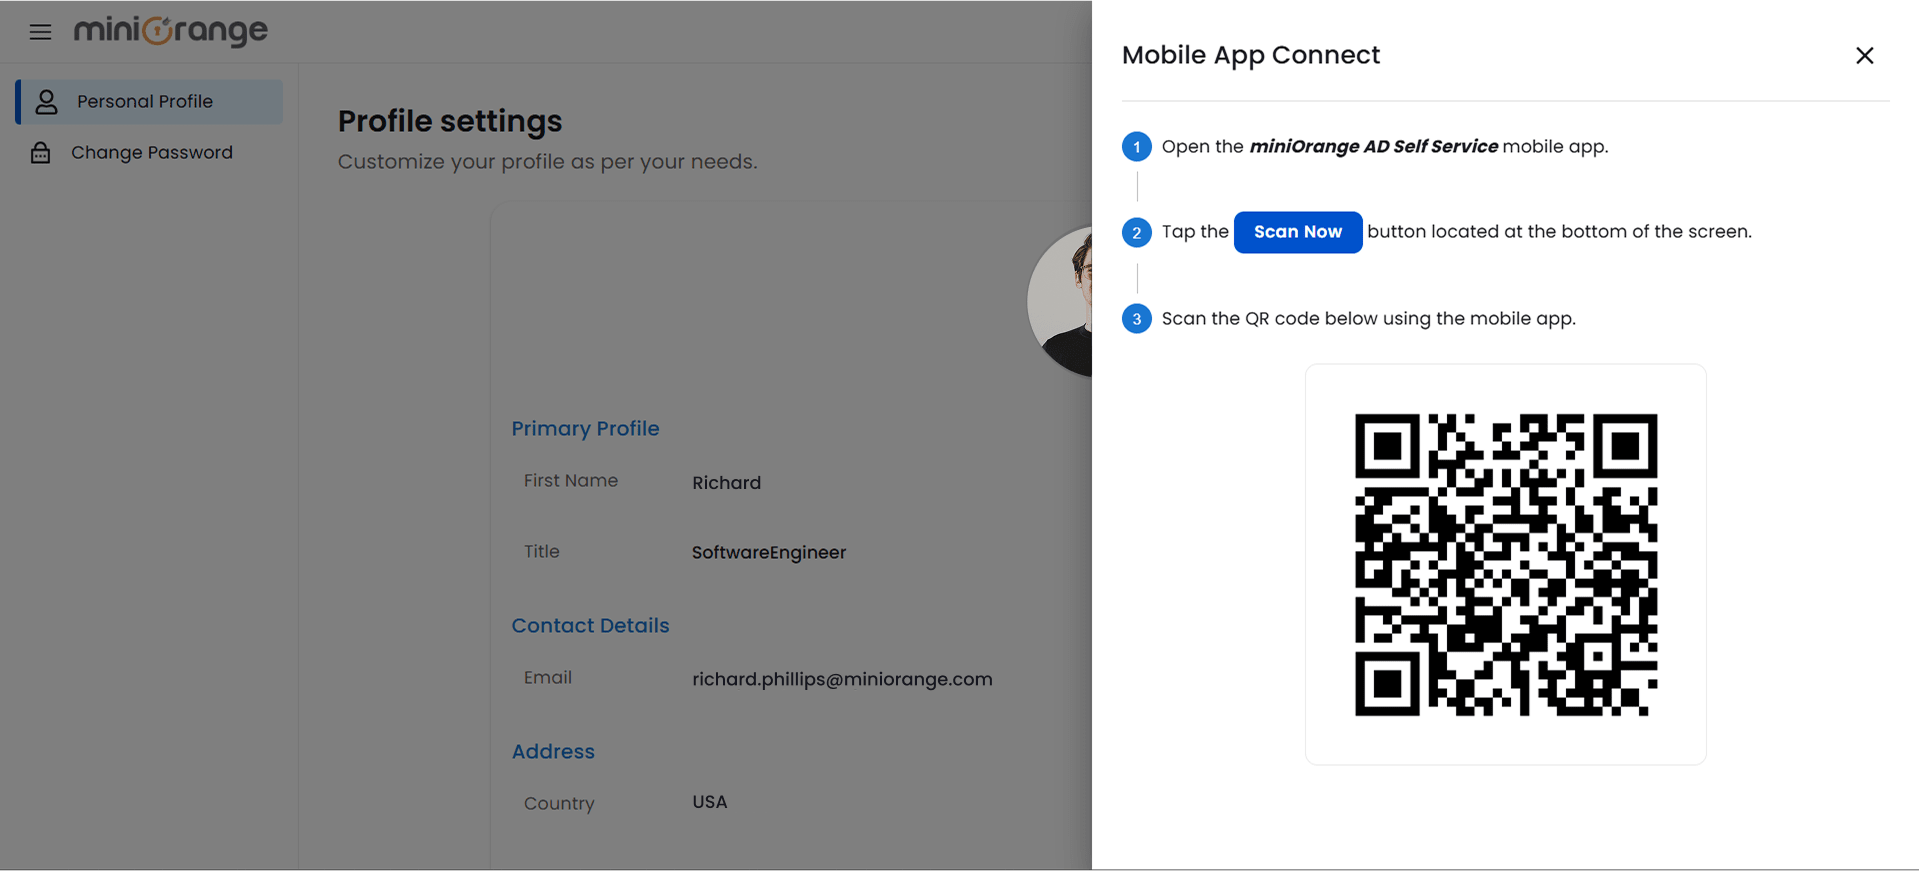Click the First Name label
Viewport: 1919px width, 871px height.
(x=571, y=481)
